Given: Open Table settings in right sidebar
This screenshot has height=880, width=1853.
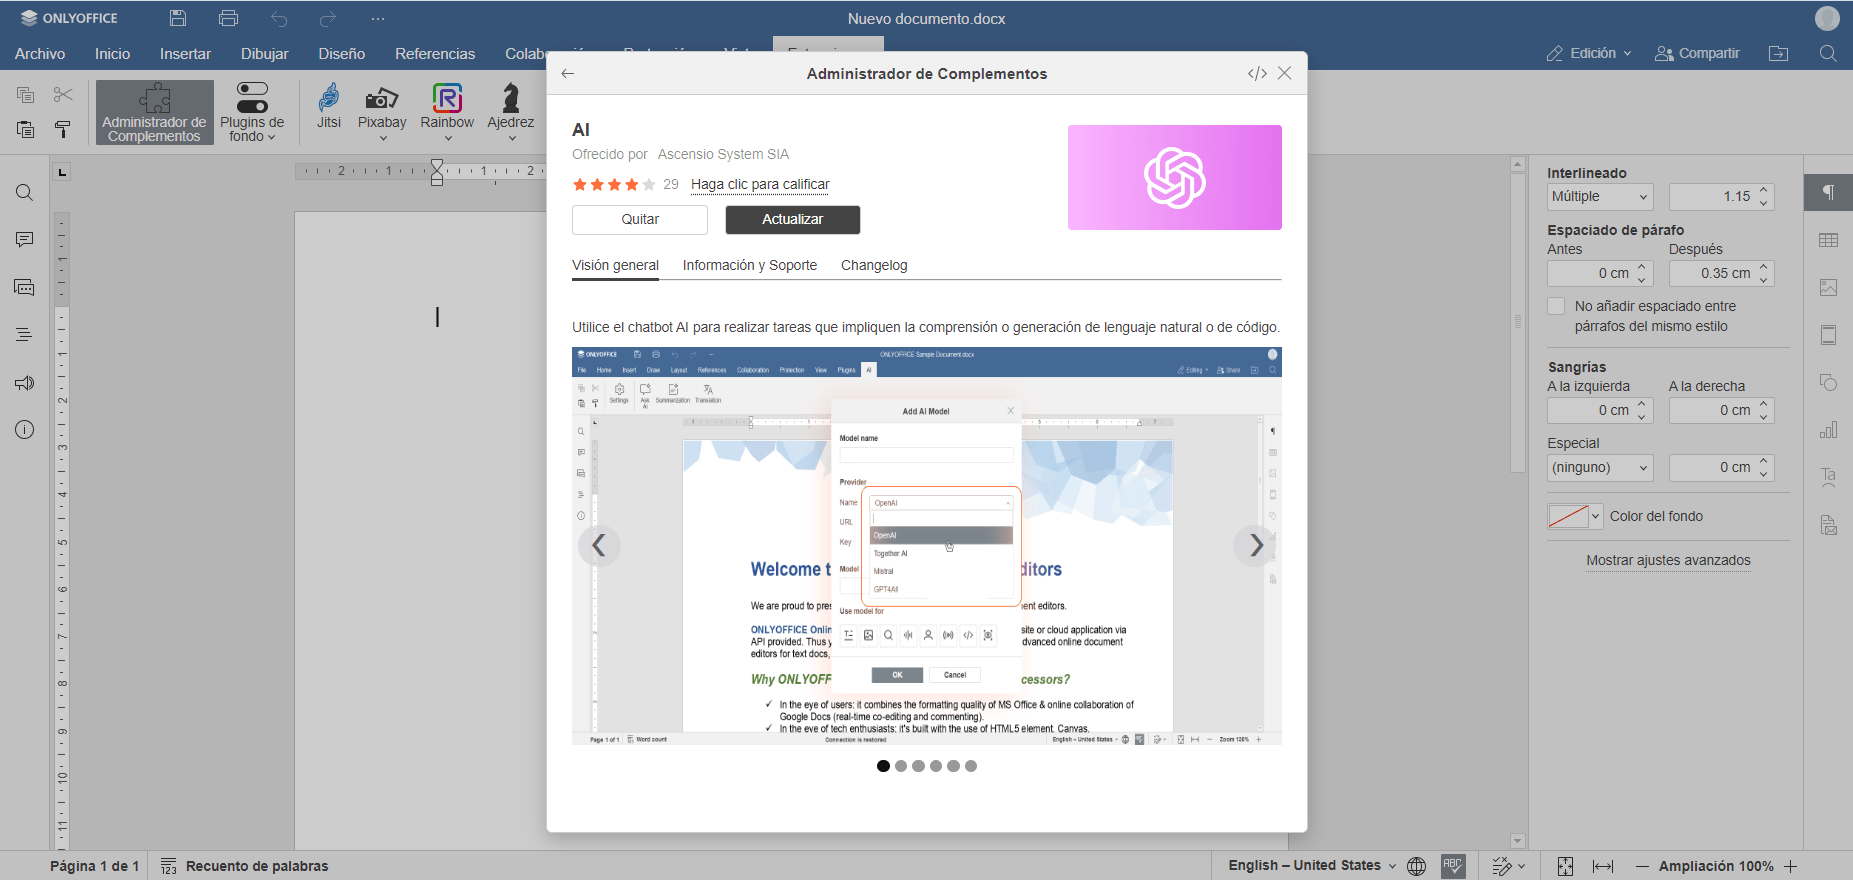Looking at the screenshot, I should point(1829,240).
